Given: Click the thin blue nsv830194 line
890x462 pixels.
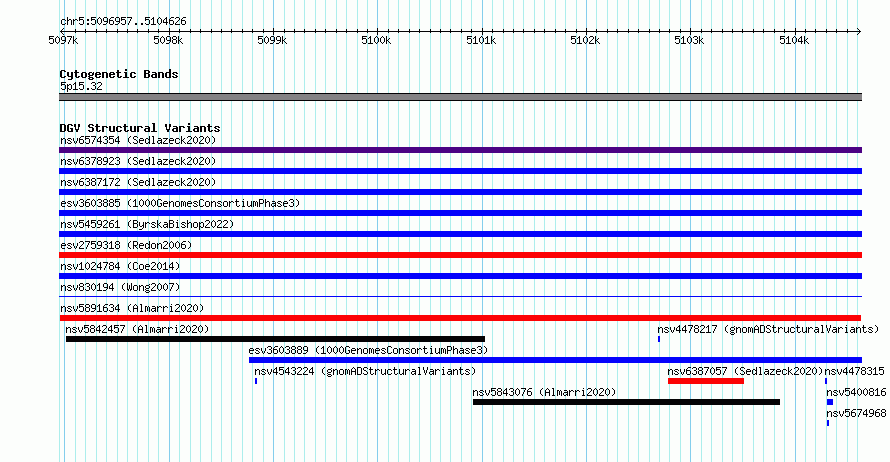Looking at the screenshot, I should (x=460, y=296).
